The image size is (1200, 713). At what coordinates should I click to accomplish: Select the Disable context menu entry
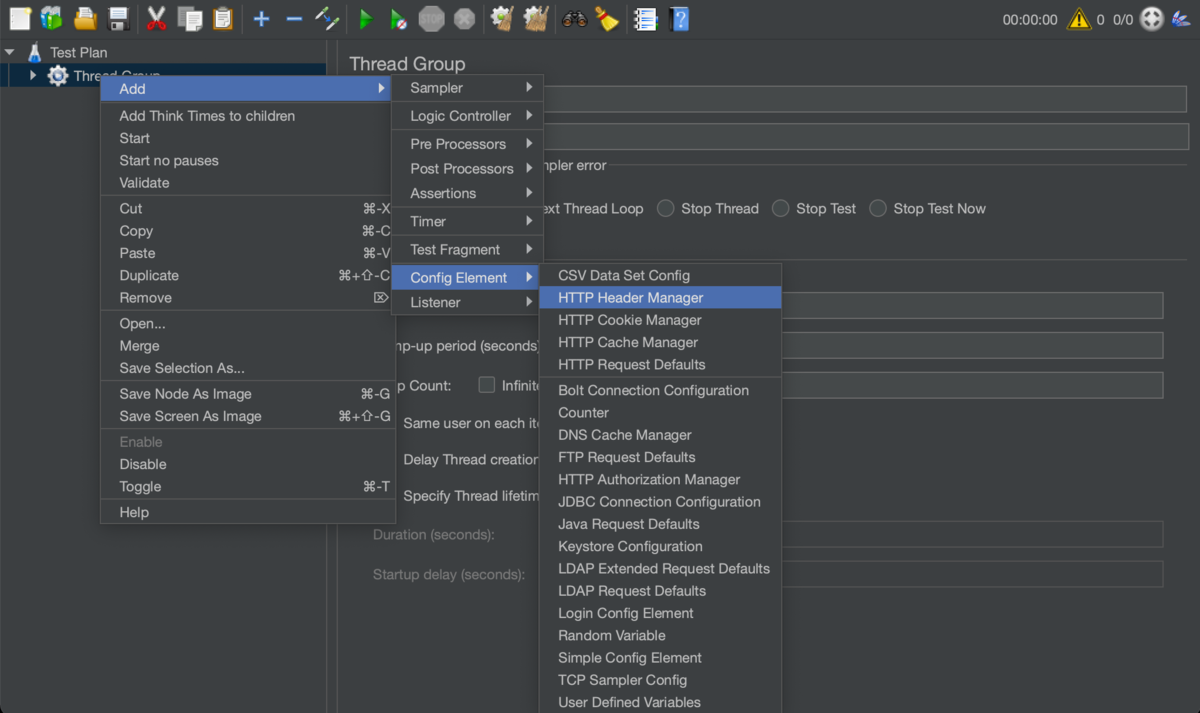tap(247, 464)
